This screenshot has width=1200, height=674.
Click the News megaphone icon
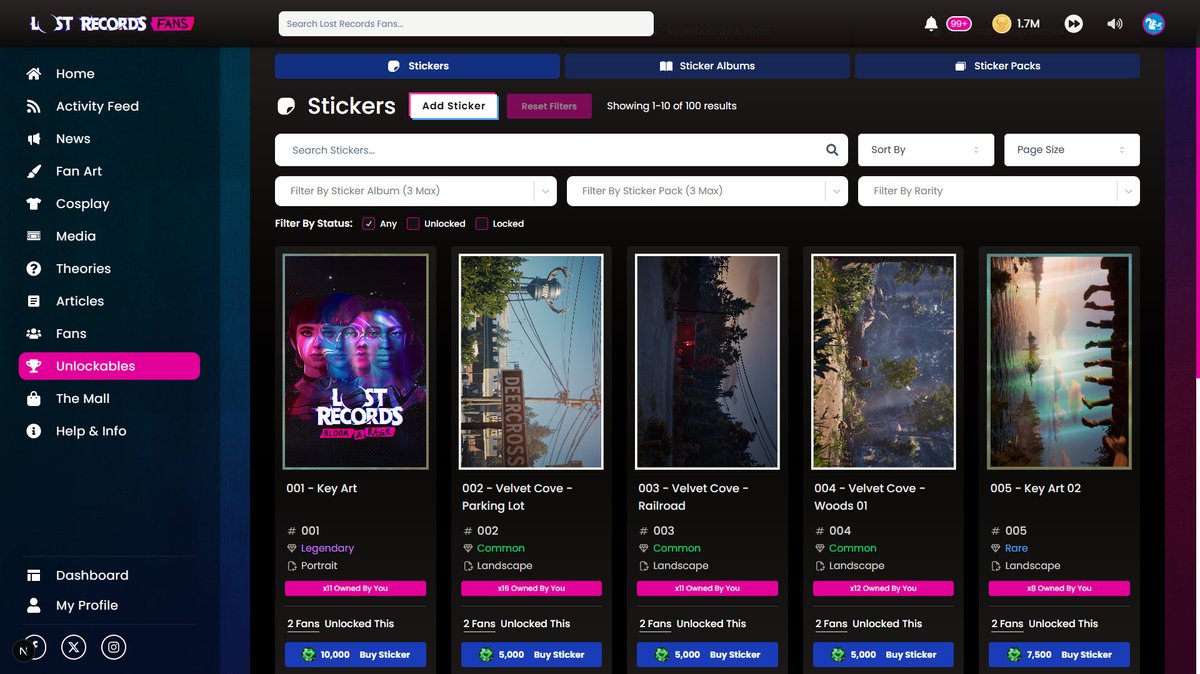34,139
